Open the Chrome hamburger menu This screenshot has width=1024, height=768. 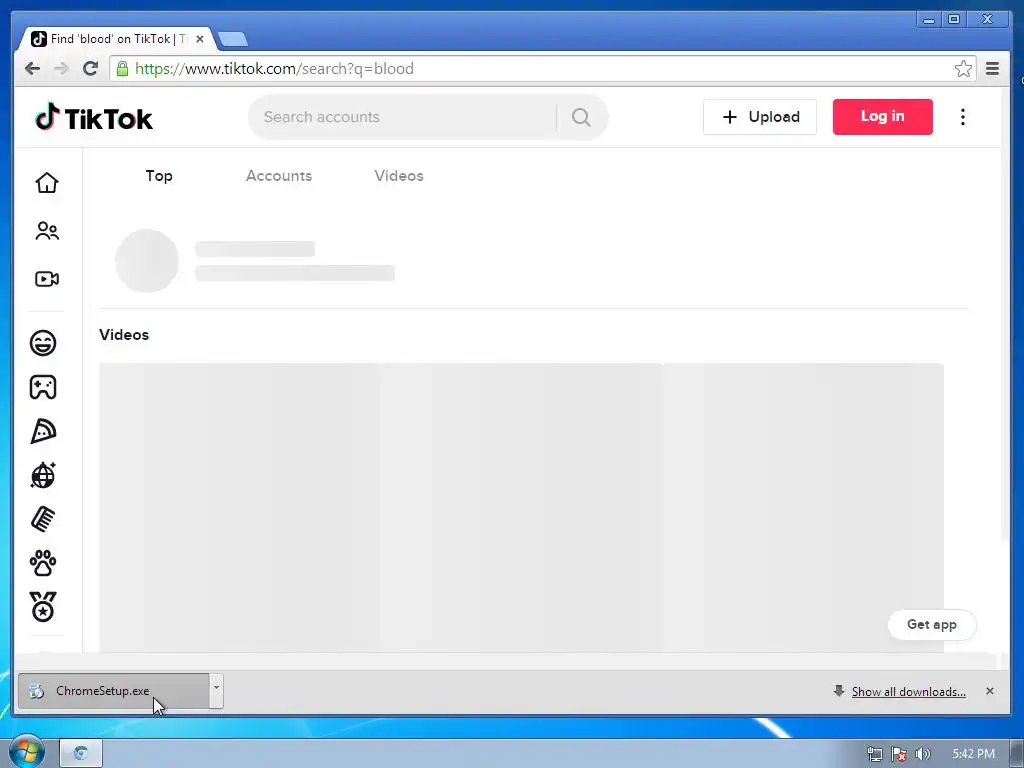(x=992, y=69)
